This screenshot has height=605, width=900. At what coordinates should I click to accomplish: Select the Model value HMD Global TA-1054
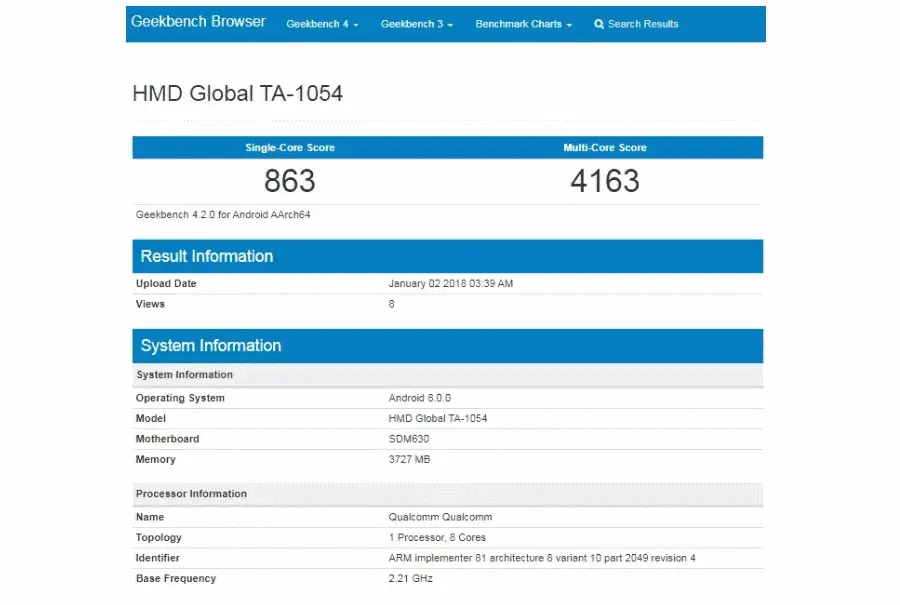(438, 418)
